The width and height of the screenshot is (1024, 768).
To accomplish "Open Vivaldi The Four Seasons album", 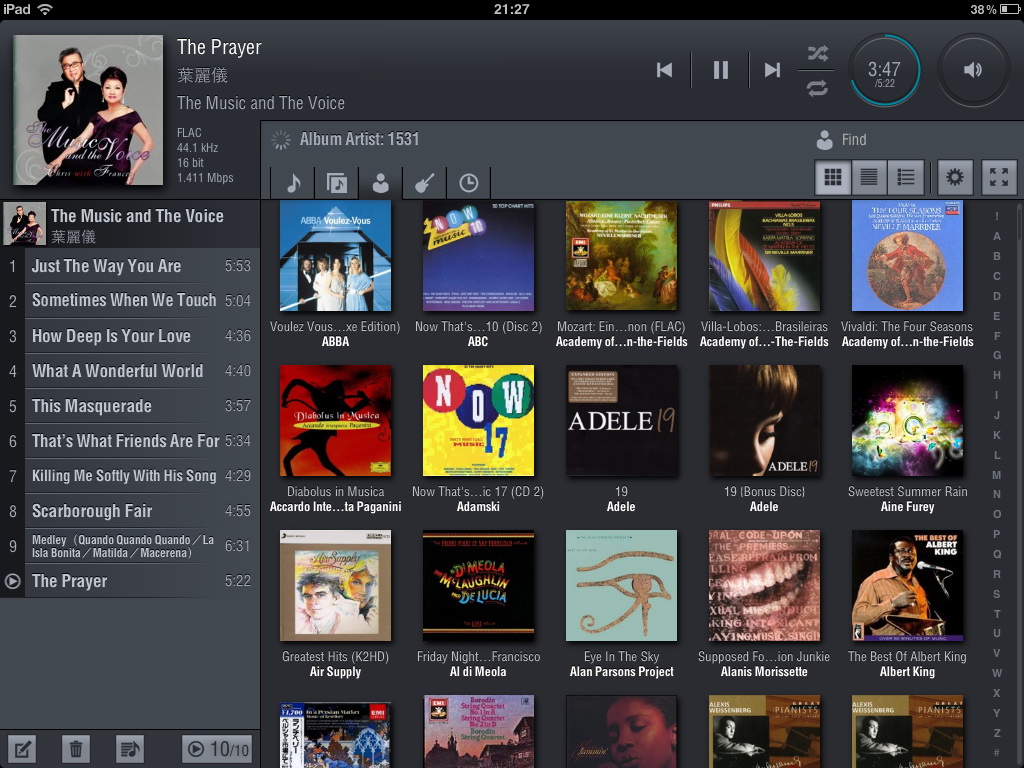I will pos(907,256).
